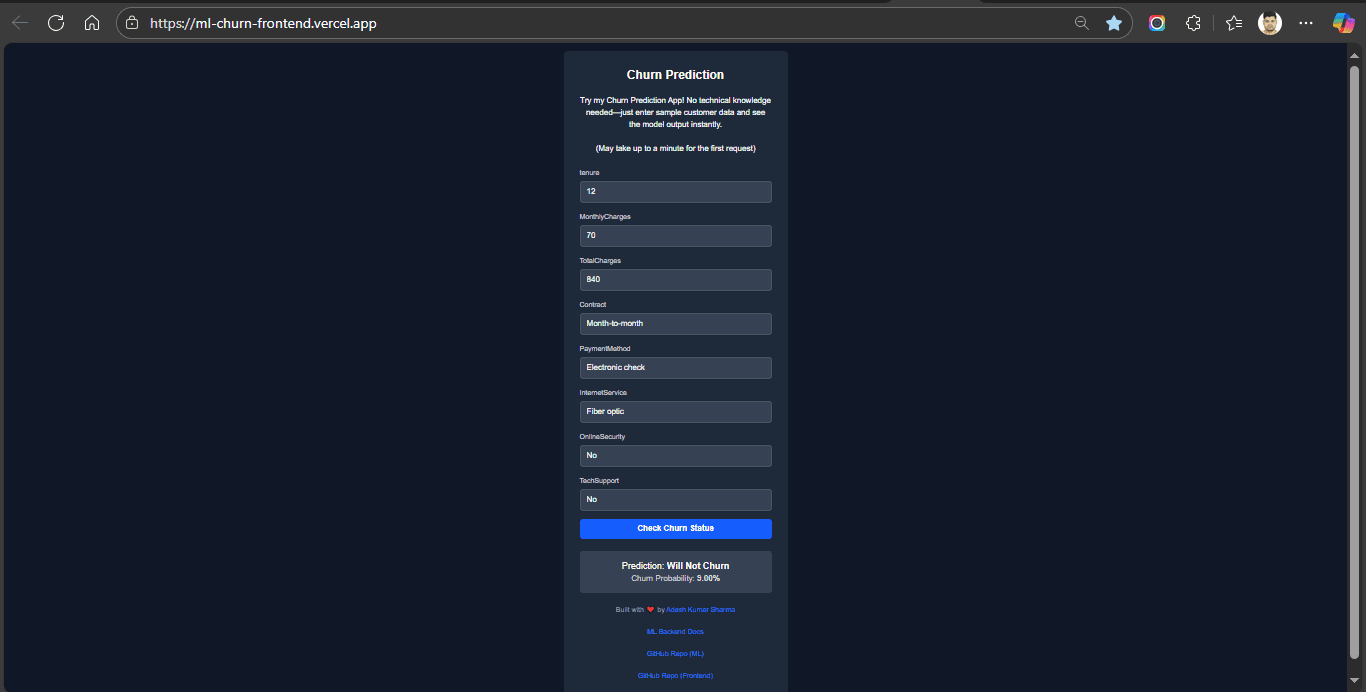The height and width of the screenshot is (692, 1366).
Task: Open the GitHub Repo (ML) link
Action: click(x=675, y=654)
